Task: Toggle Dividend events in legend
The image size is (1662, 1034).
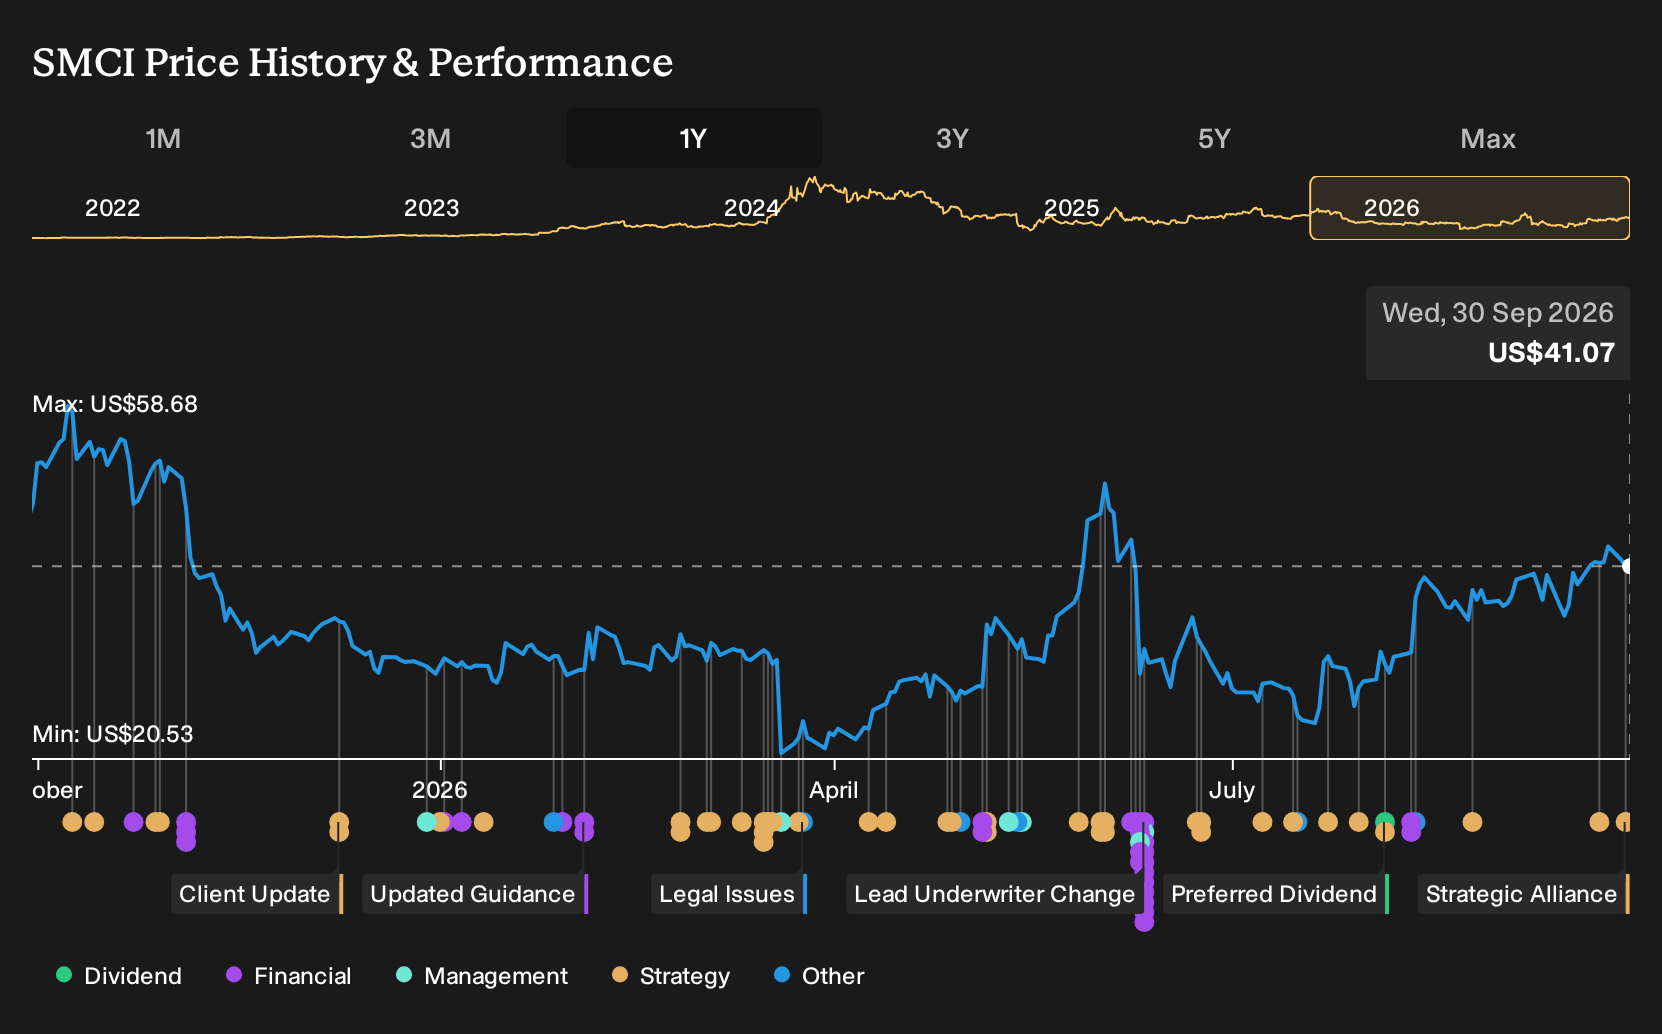Action: click(x=119, y=976)
